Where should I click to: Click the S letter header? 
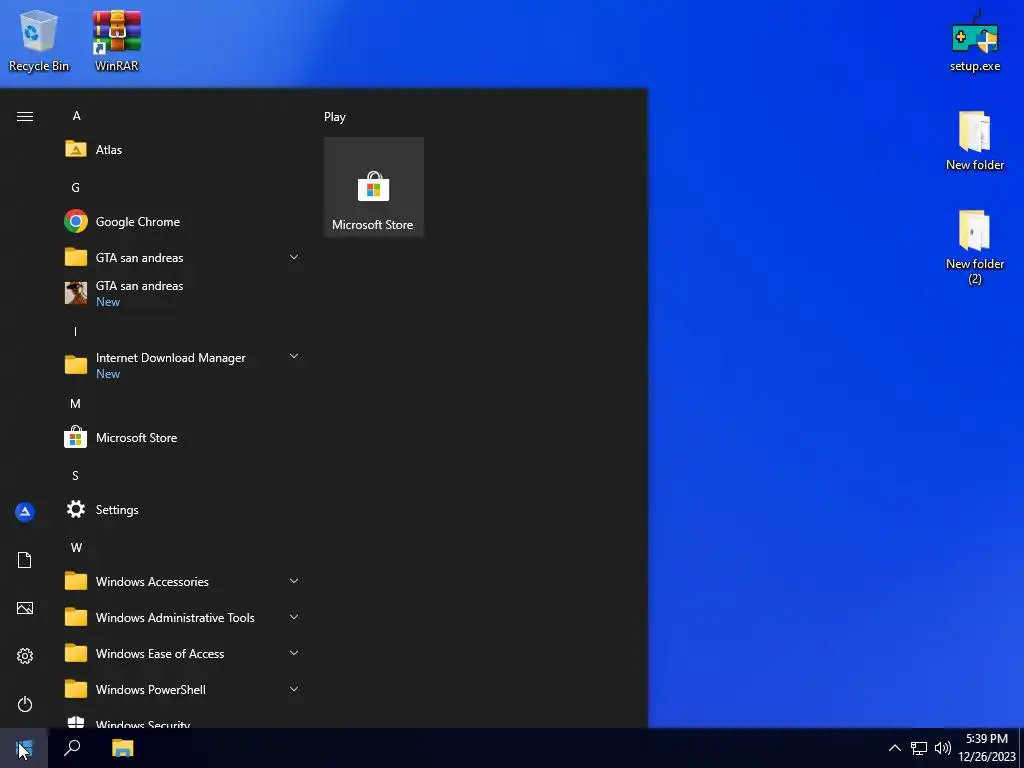[75, 475]
